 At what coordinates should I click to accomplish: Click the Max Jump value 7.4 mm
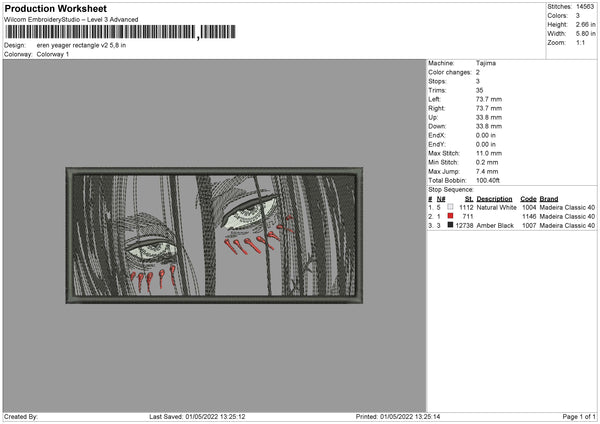click(x=487, y=171)
